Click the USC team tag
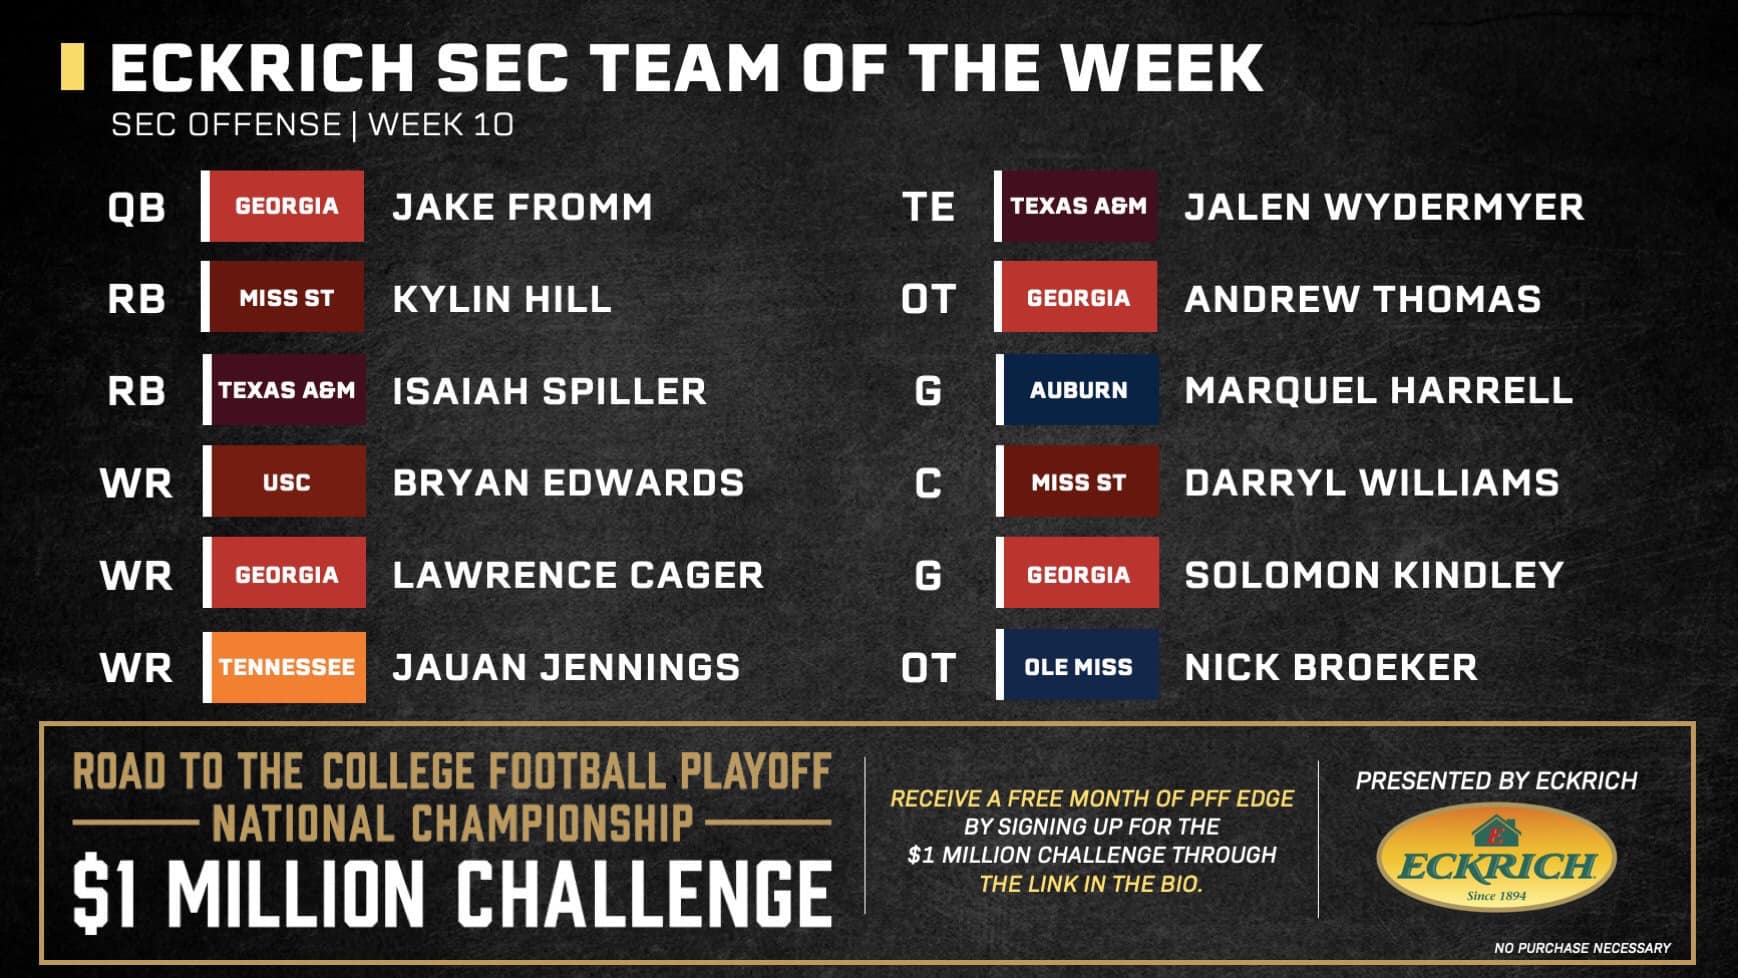The height and width of the screenshot is (978, 1738). click(x=285, y=482)
